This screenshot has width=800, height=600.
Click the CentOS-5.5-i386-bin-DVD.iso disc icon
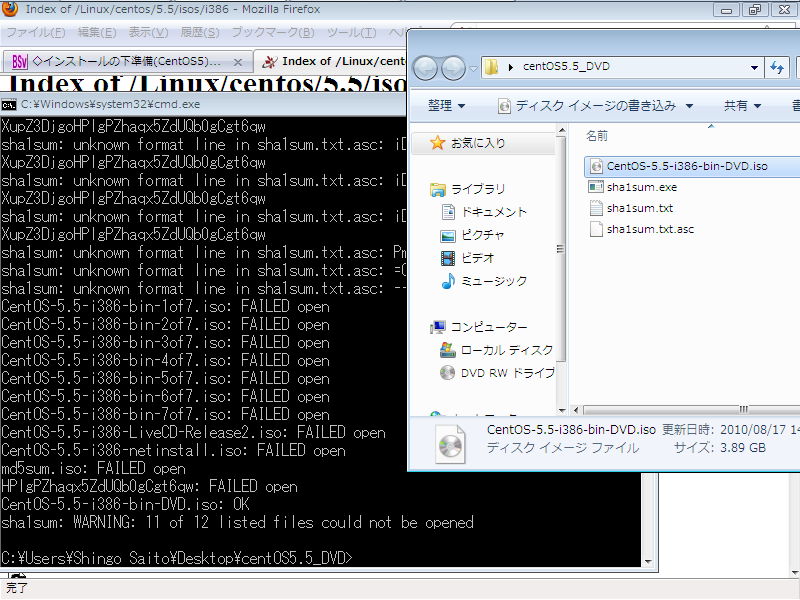click(596, 166)
